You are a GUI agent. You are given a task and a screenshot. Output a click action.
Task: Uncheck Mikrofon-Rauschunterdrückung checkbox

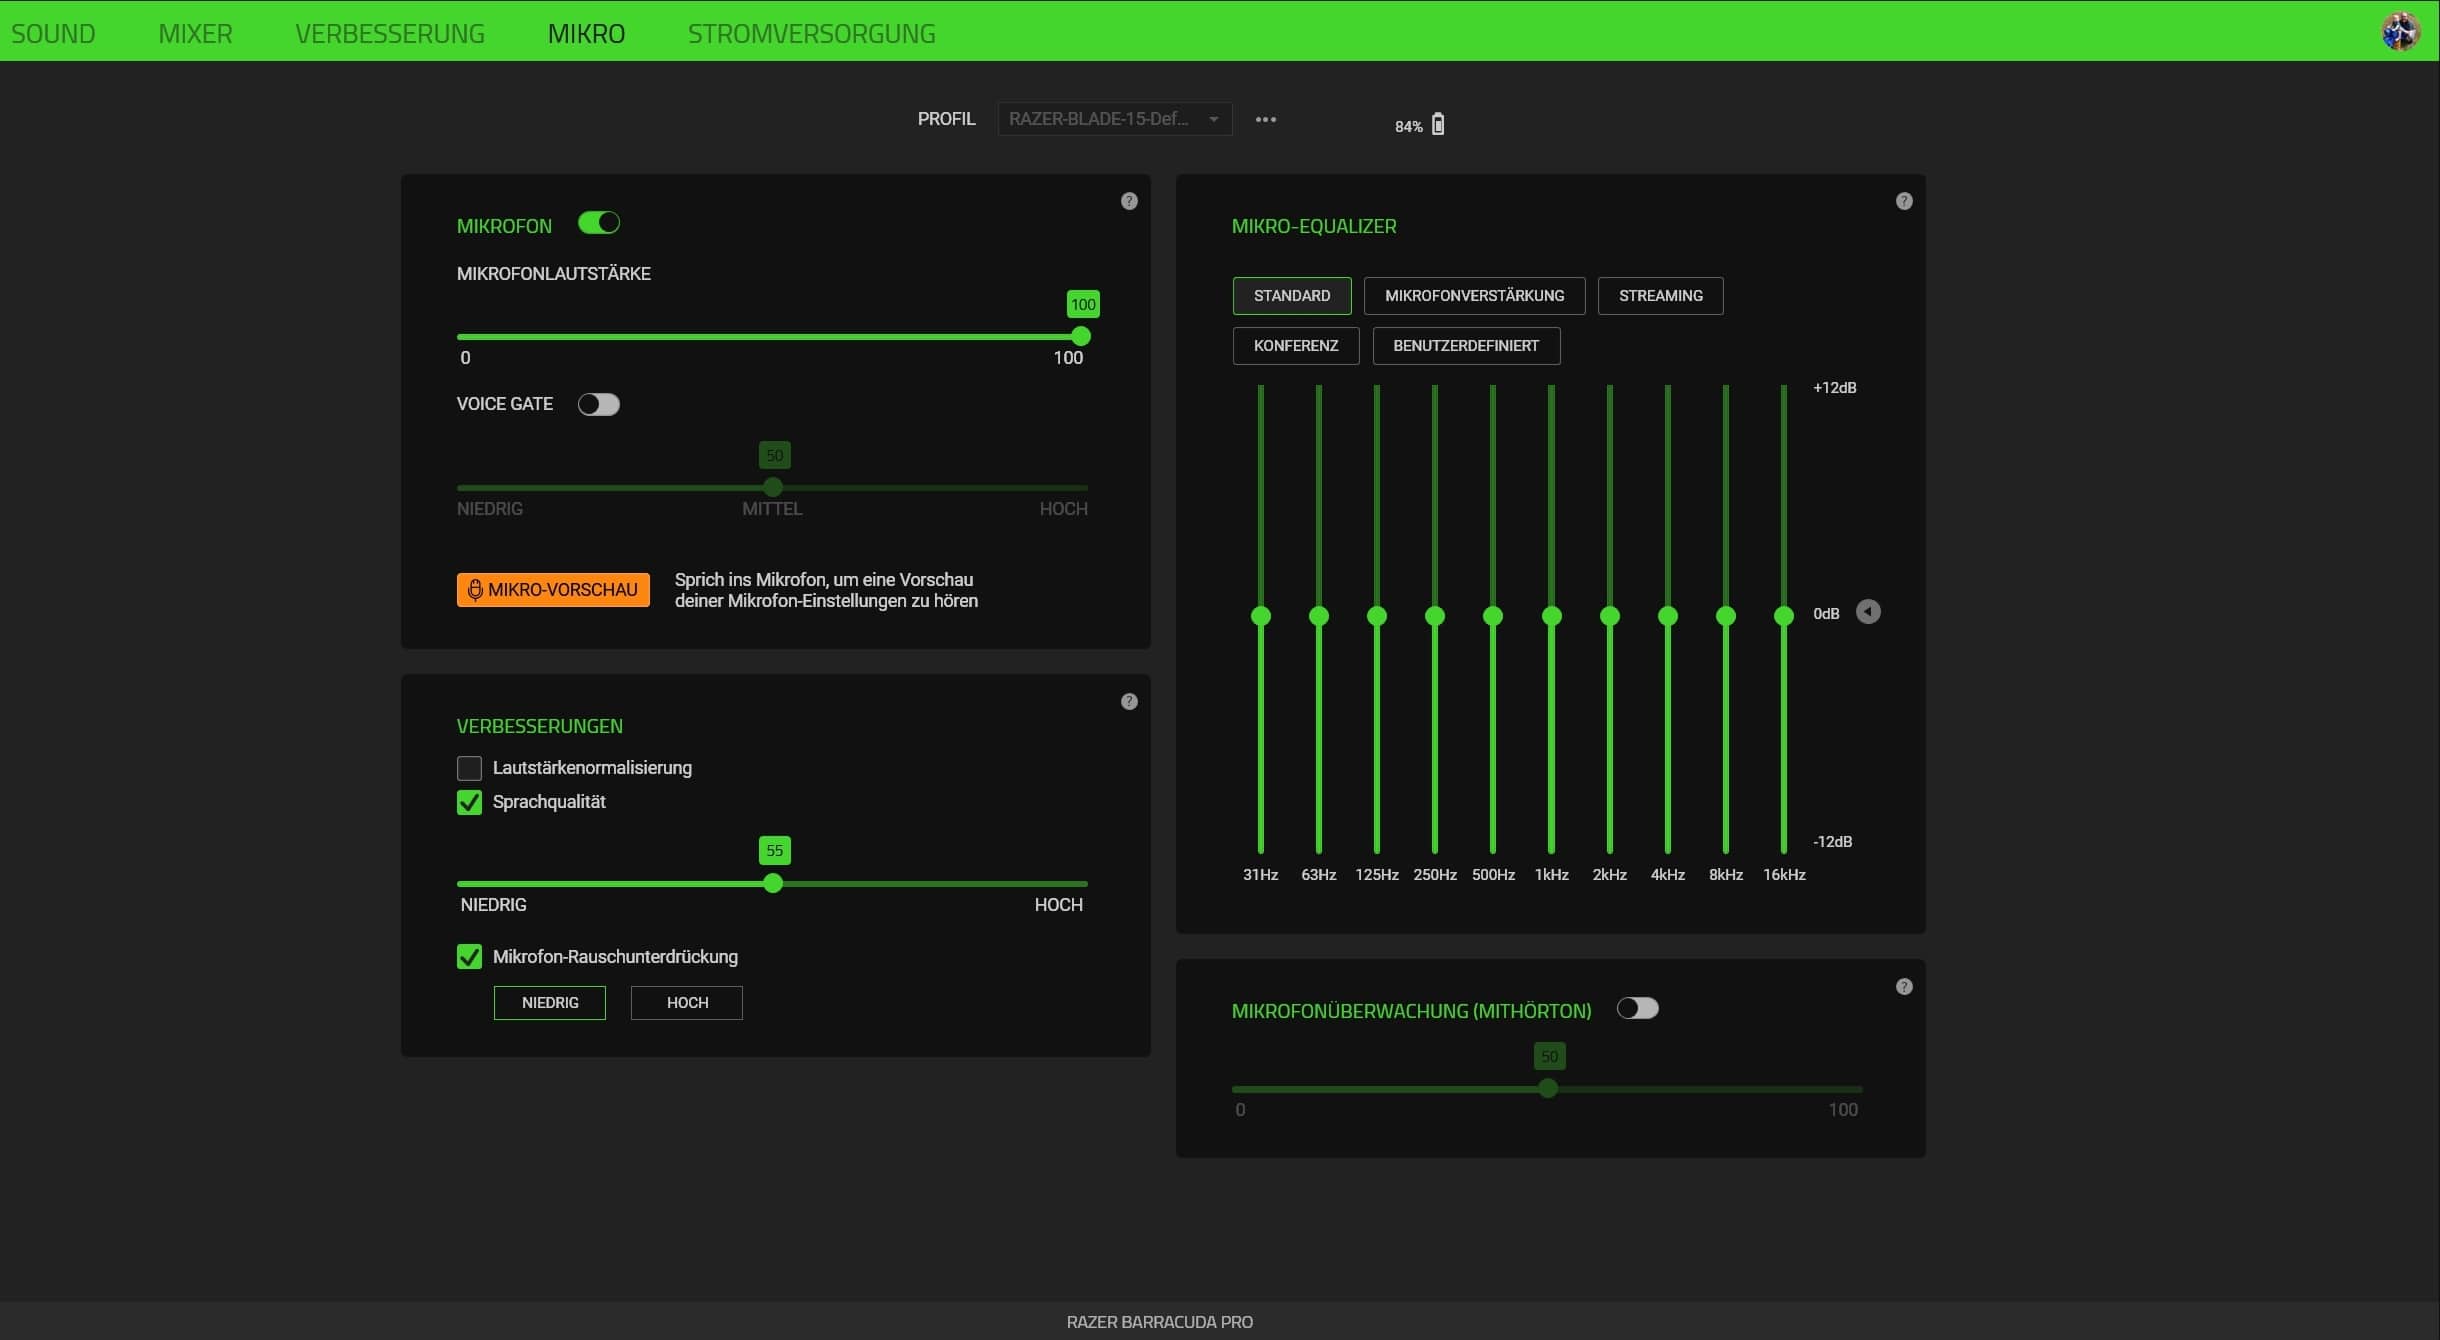(469, 957)
